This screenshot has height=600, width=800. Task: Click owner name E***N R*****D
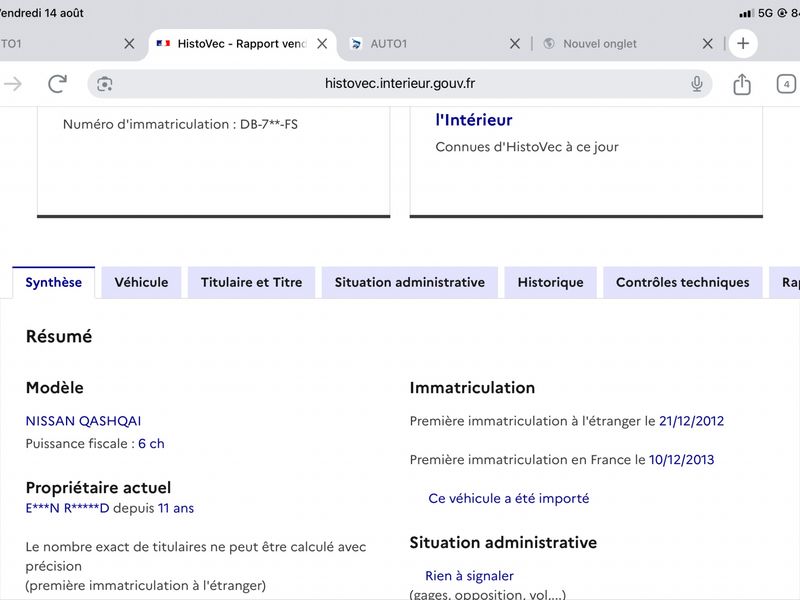(x=67, y=508)
